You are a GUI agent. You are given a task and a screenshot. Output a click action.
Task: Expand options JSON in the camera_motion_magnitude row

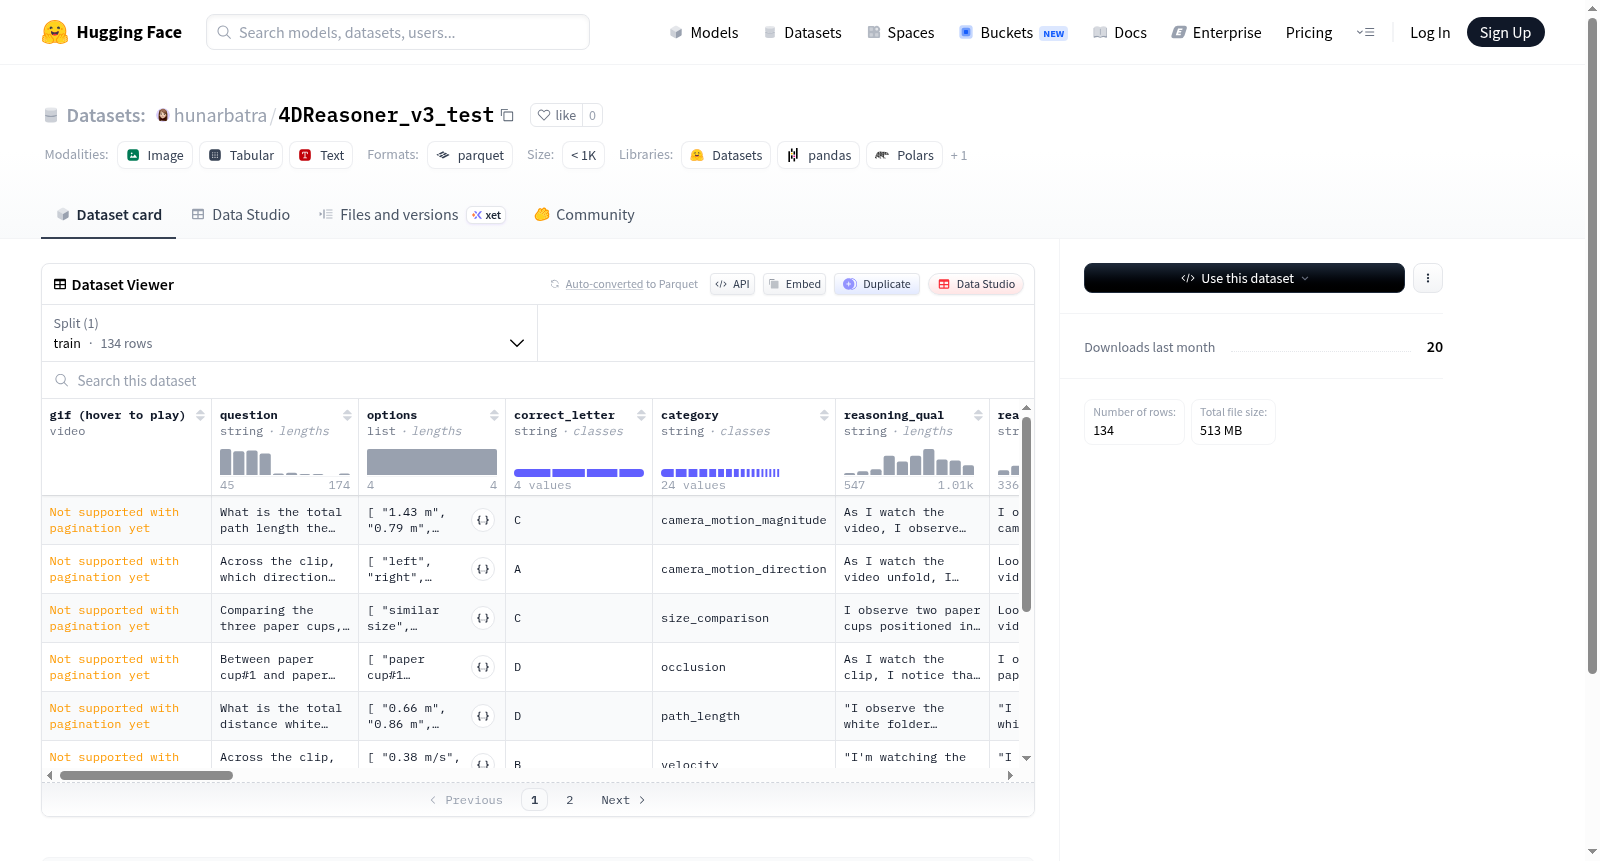[483, 520]
